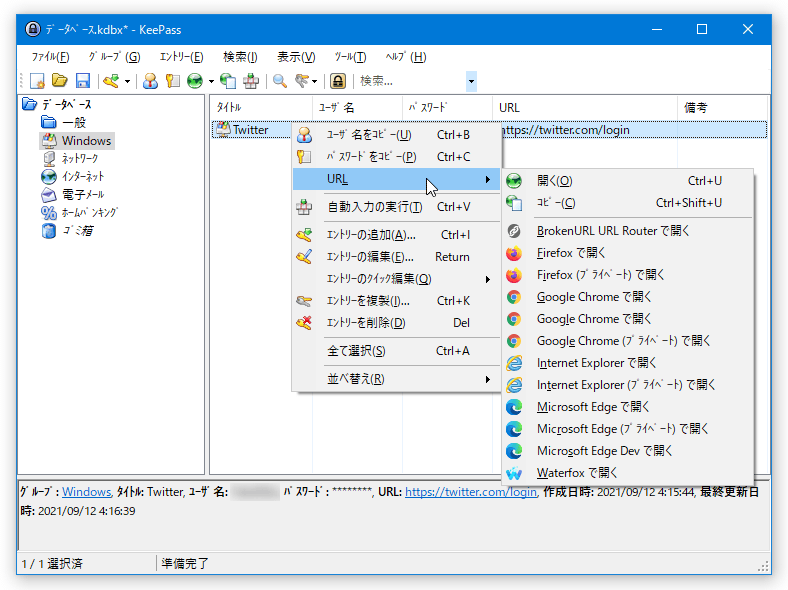This screenshot has height=590, width=788.
Task: Expand the quick search box dropdown
Action: [471, 81]
